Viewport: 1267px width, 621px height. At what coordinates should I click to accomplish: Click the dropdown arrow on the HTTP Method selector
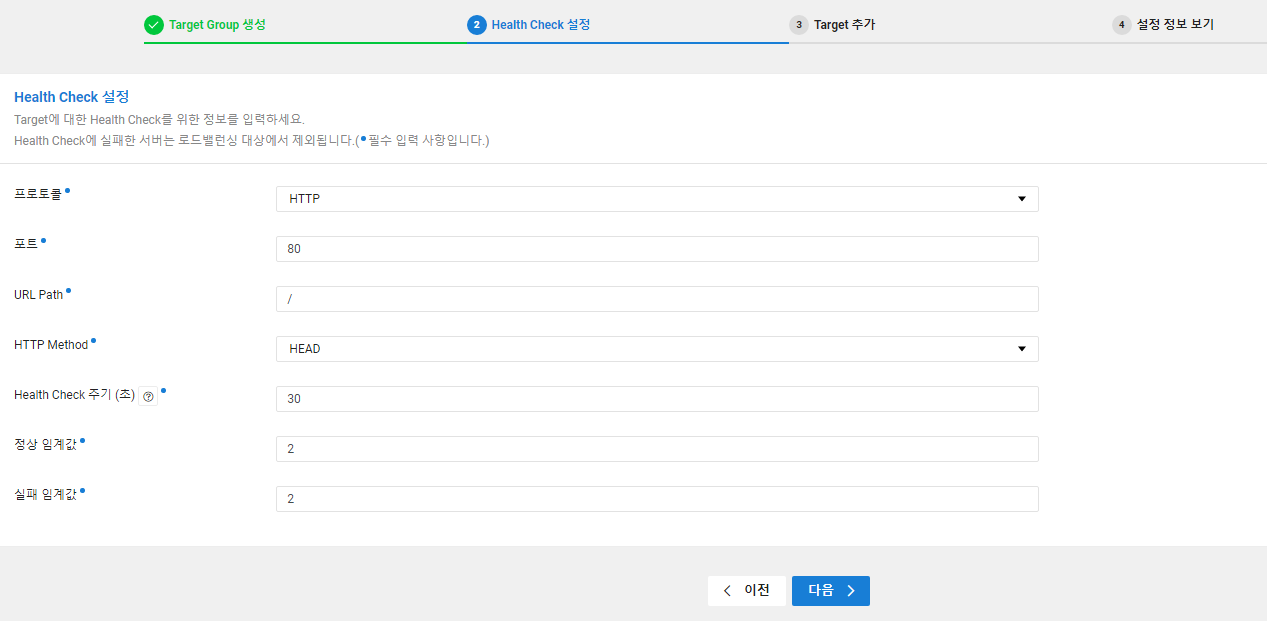pos(1021,348)
